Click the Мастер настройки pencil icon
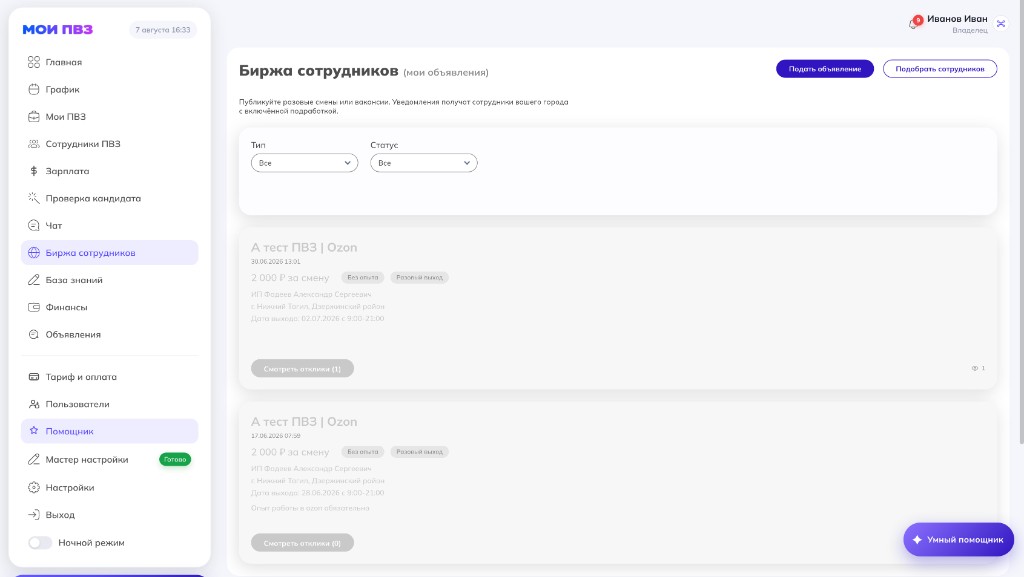The height and width of the screenshot is (577, 1024). pyautogui.click(x=34, y=460)
